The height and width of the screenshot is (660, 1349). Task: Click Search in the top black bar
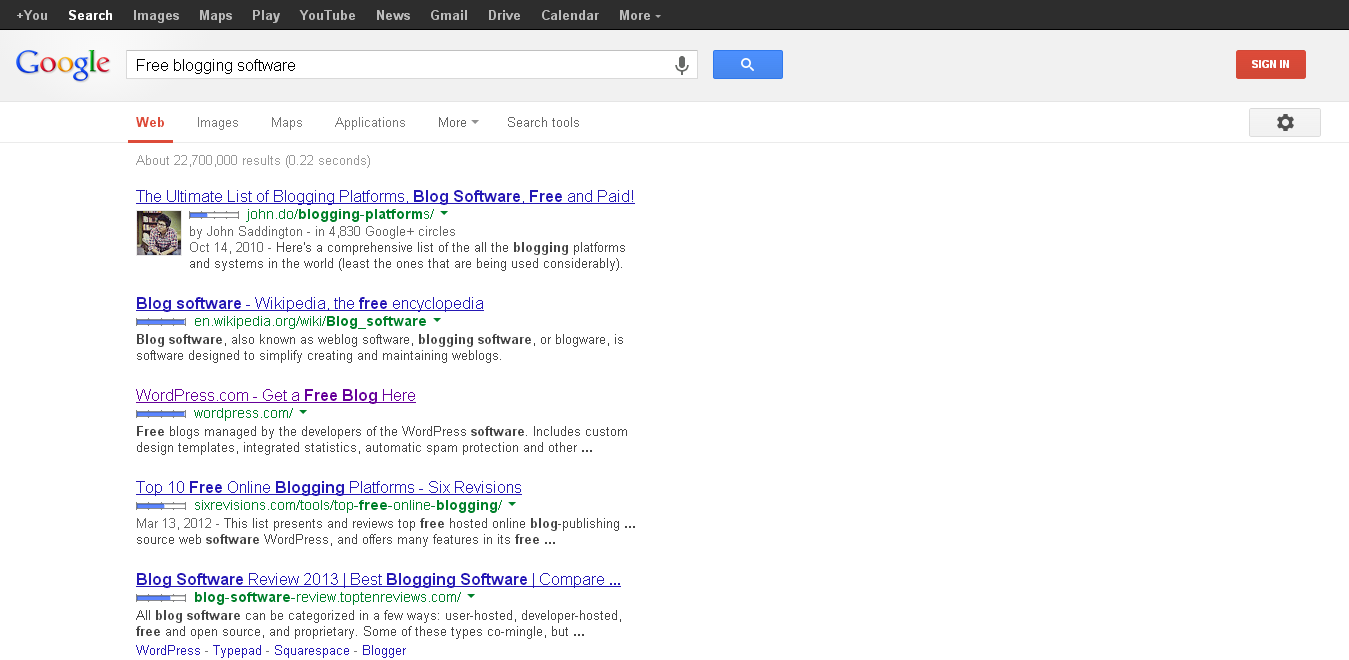pos(90,15)
